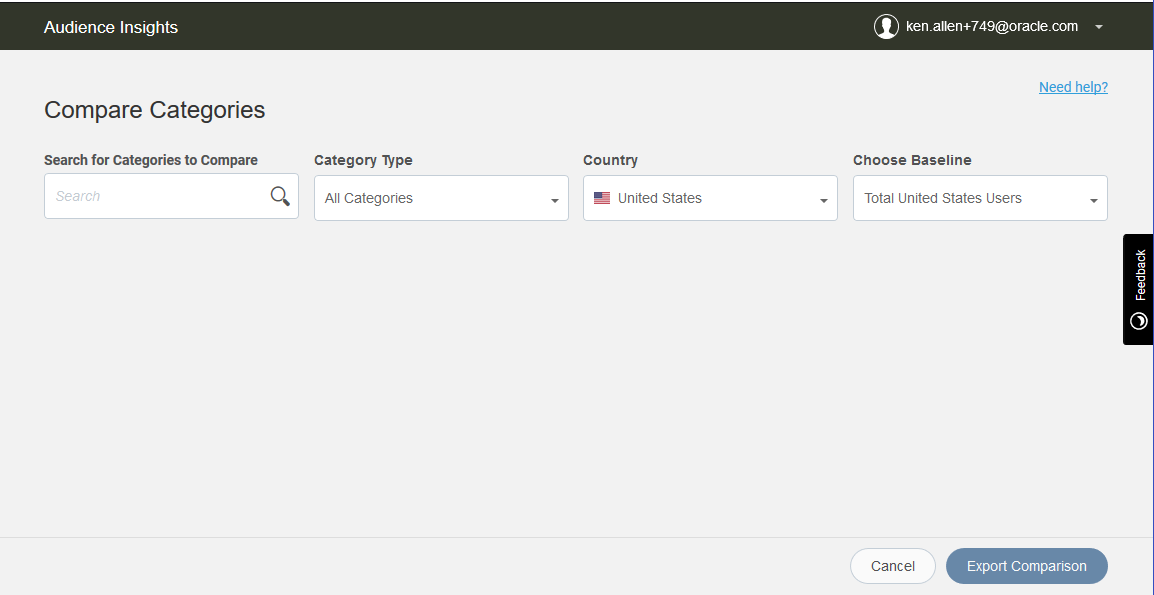The height and width of the screenshot is (595, 1154).
Task: Open the United States country selector
Action: 710,198
